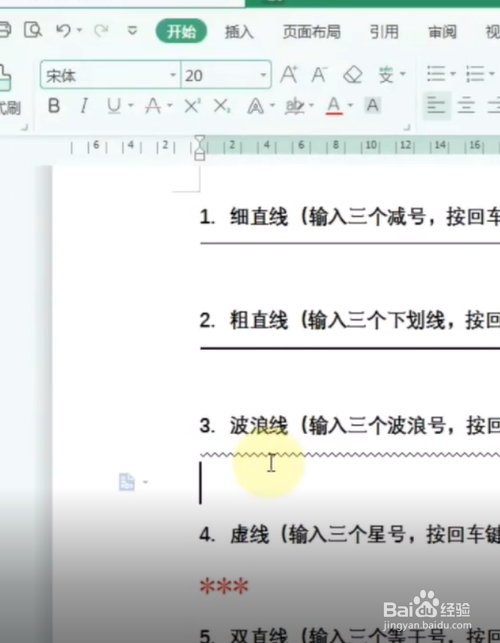
Task: Toggle bold formatting B
Action: tap(54, 106)
